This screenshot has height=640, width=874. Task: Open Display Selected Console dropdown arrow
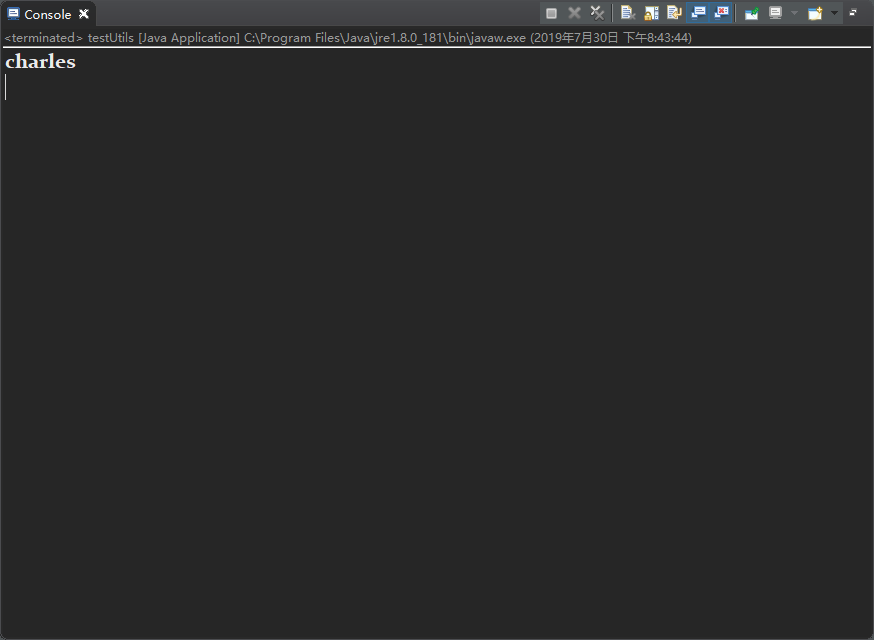click(794, 13)
